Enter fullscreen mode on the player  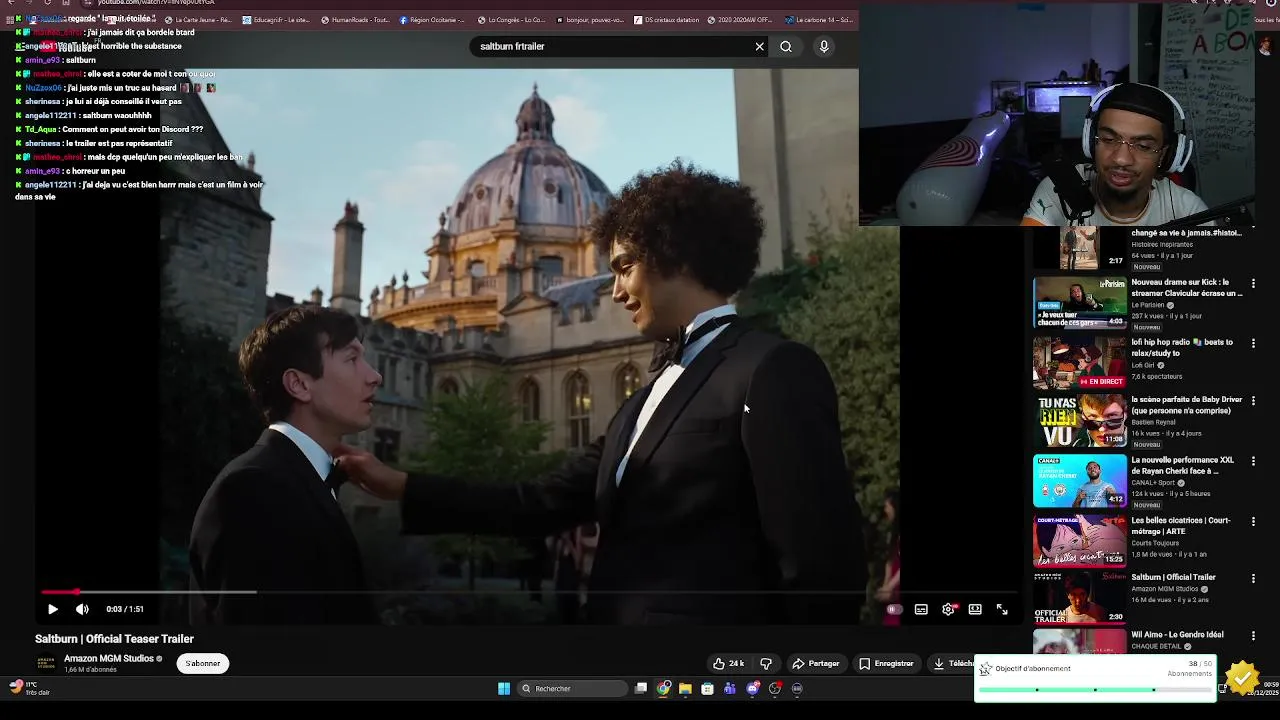point(1002,609)
